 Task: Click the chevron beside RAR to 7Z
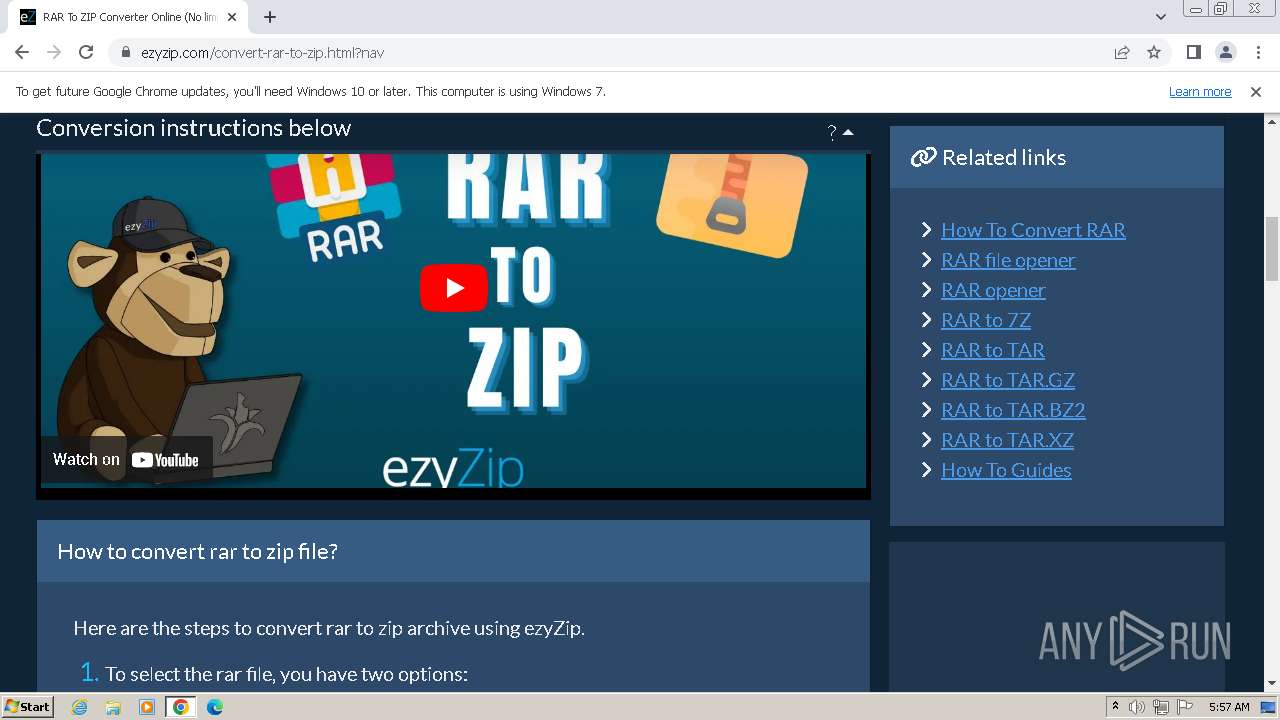coord(926,320)
